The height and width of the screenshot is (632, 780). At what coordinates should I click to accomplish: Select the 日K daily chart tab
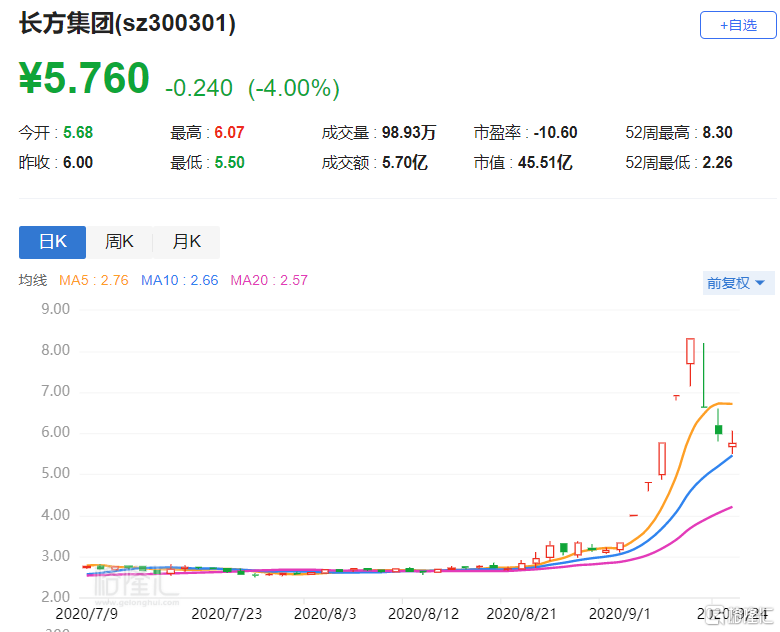(52, 242)
